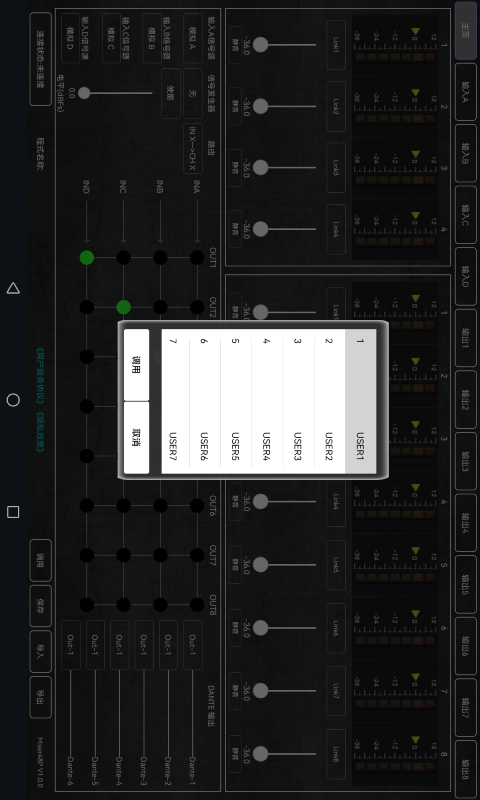Tap the Android home circle icon

[x=13, y=400]
